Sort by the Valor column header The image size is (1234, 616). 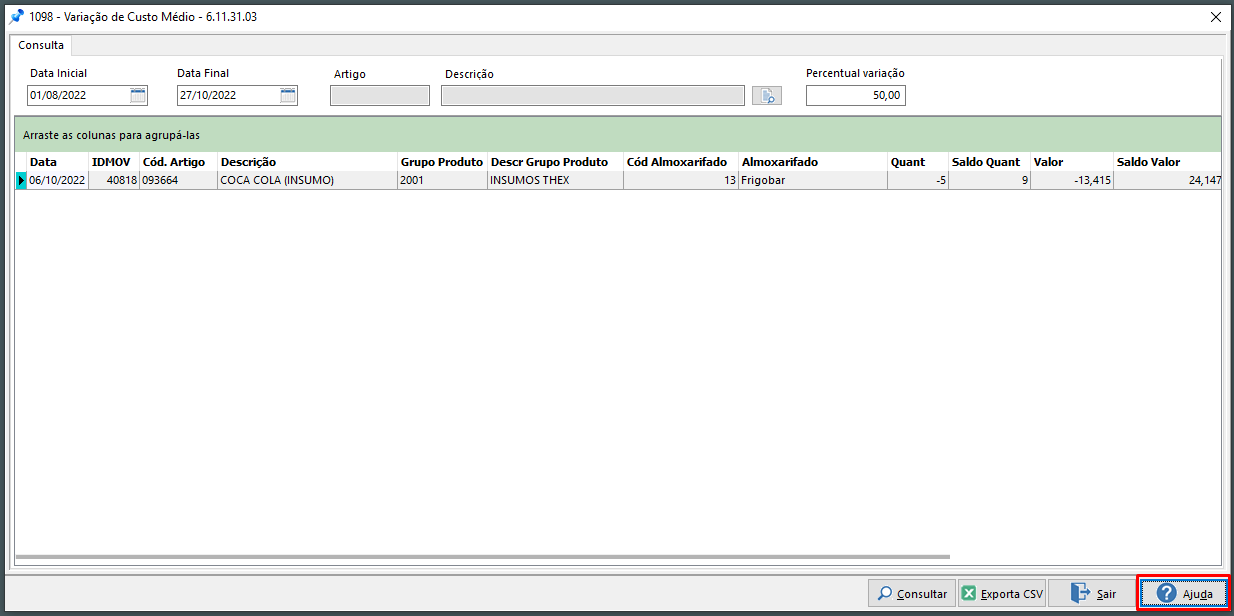click(1072, 162)
